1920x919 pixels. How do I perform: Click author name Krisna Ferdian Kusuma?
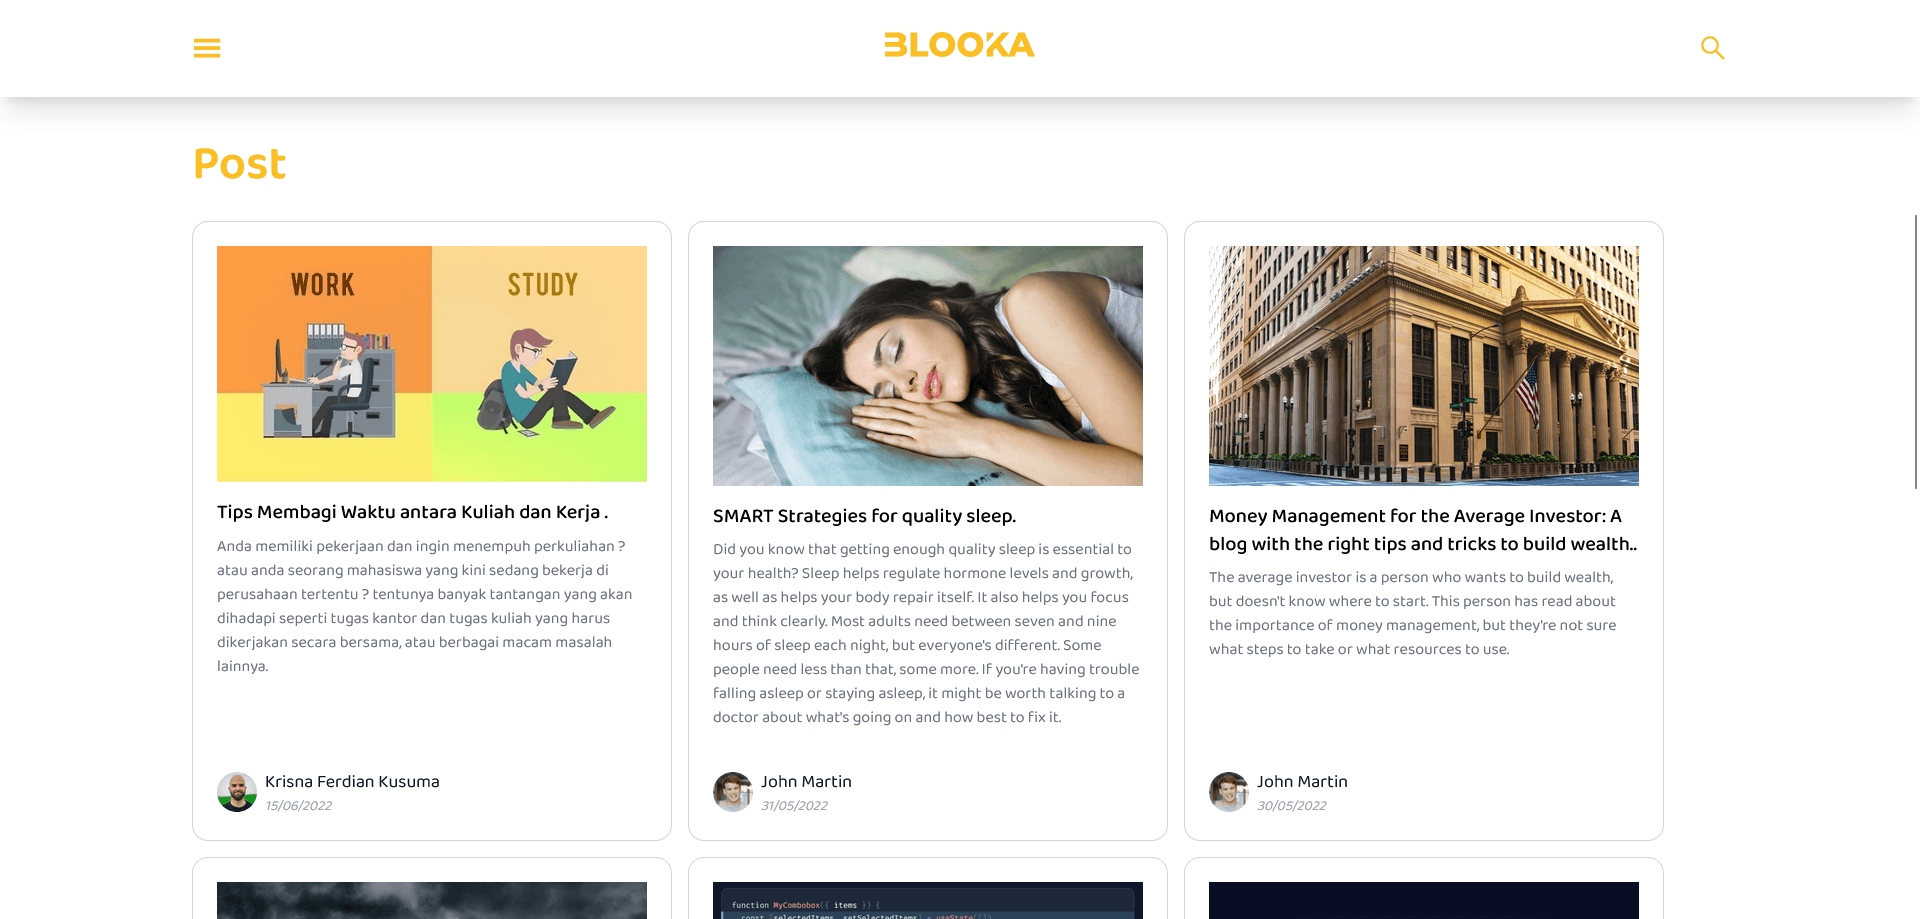(x=352, y=782)
